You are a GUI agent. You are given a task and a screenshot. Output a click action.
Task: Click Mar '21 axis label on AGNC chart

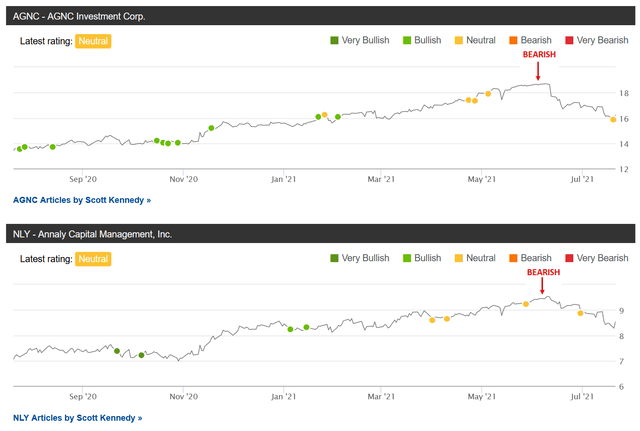381,179
